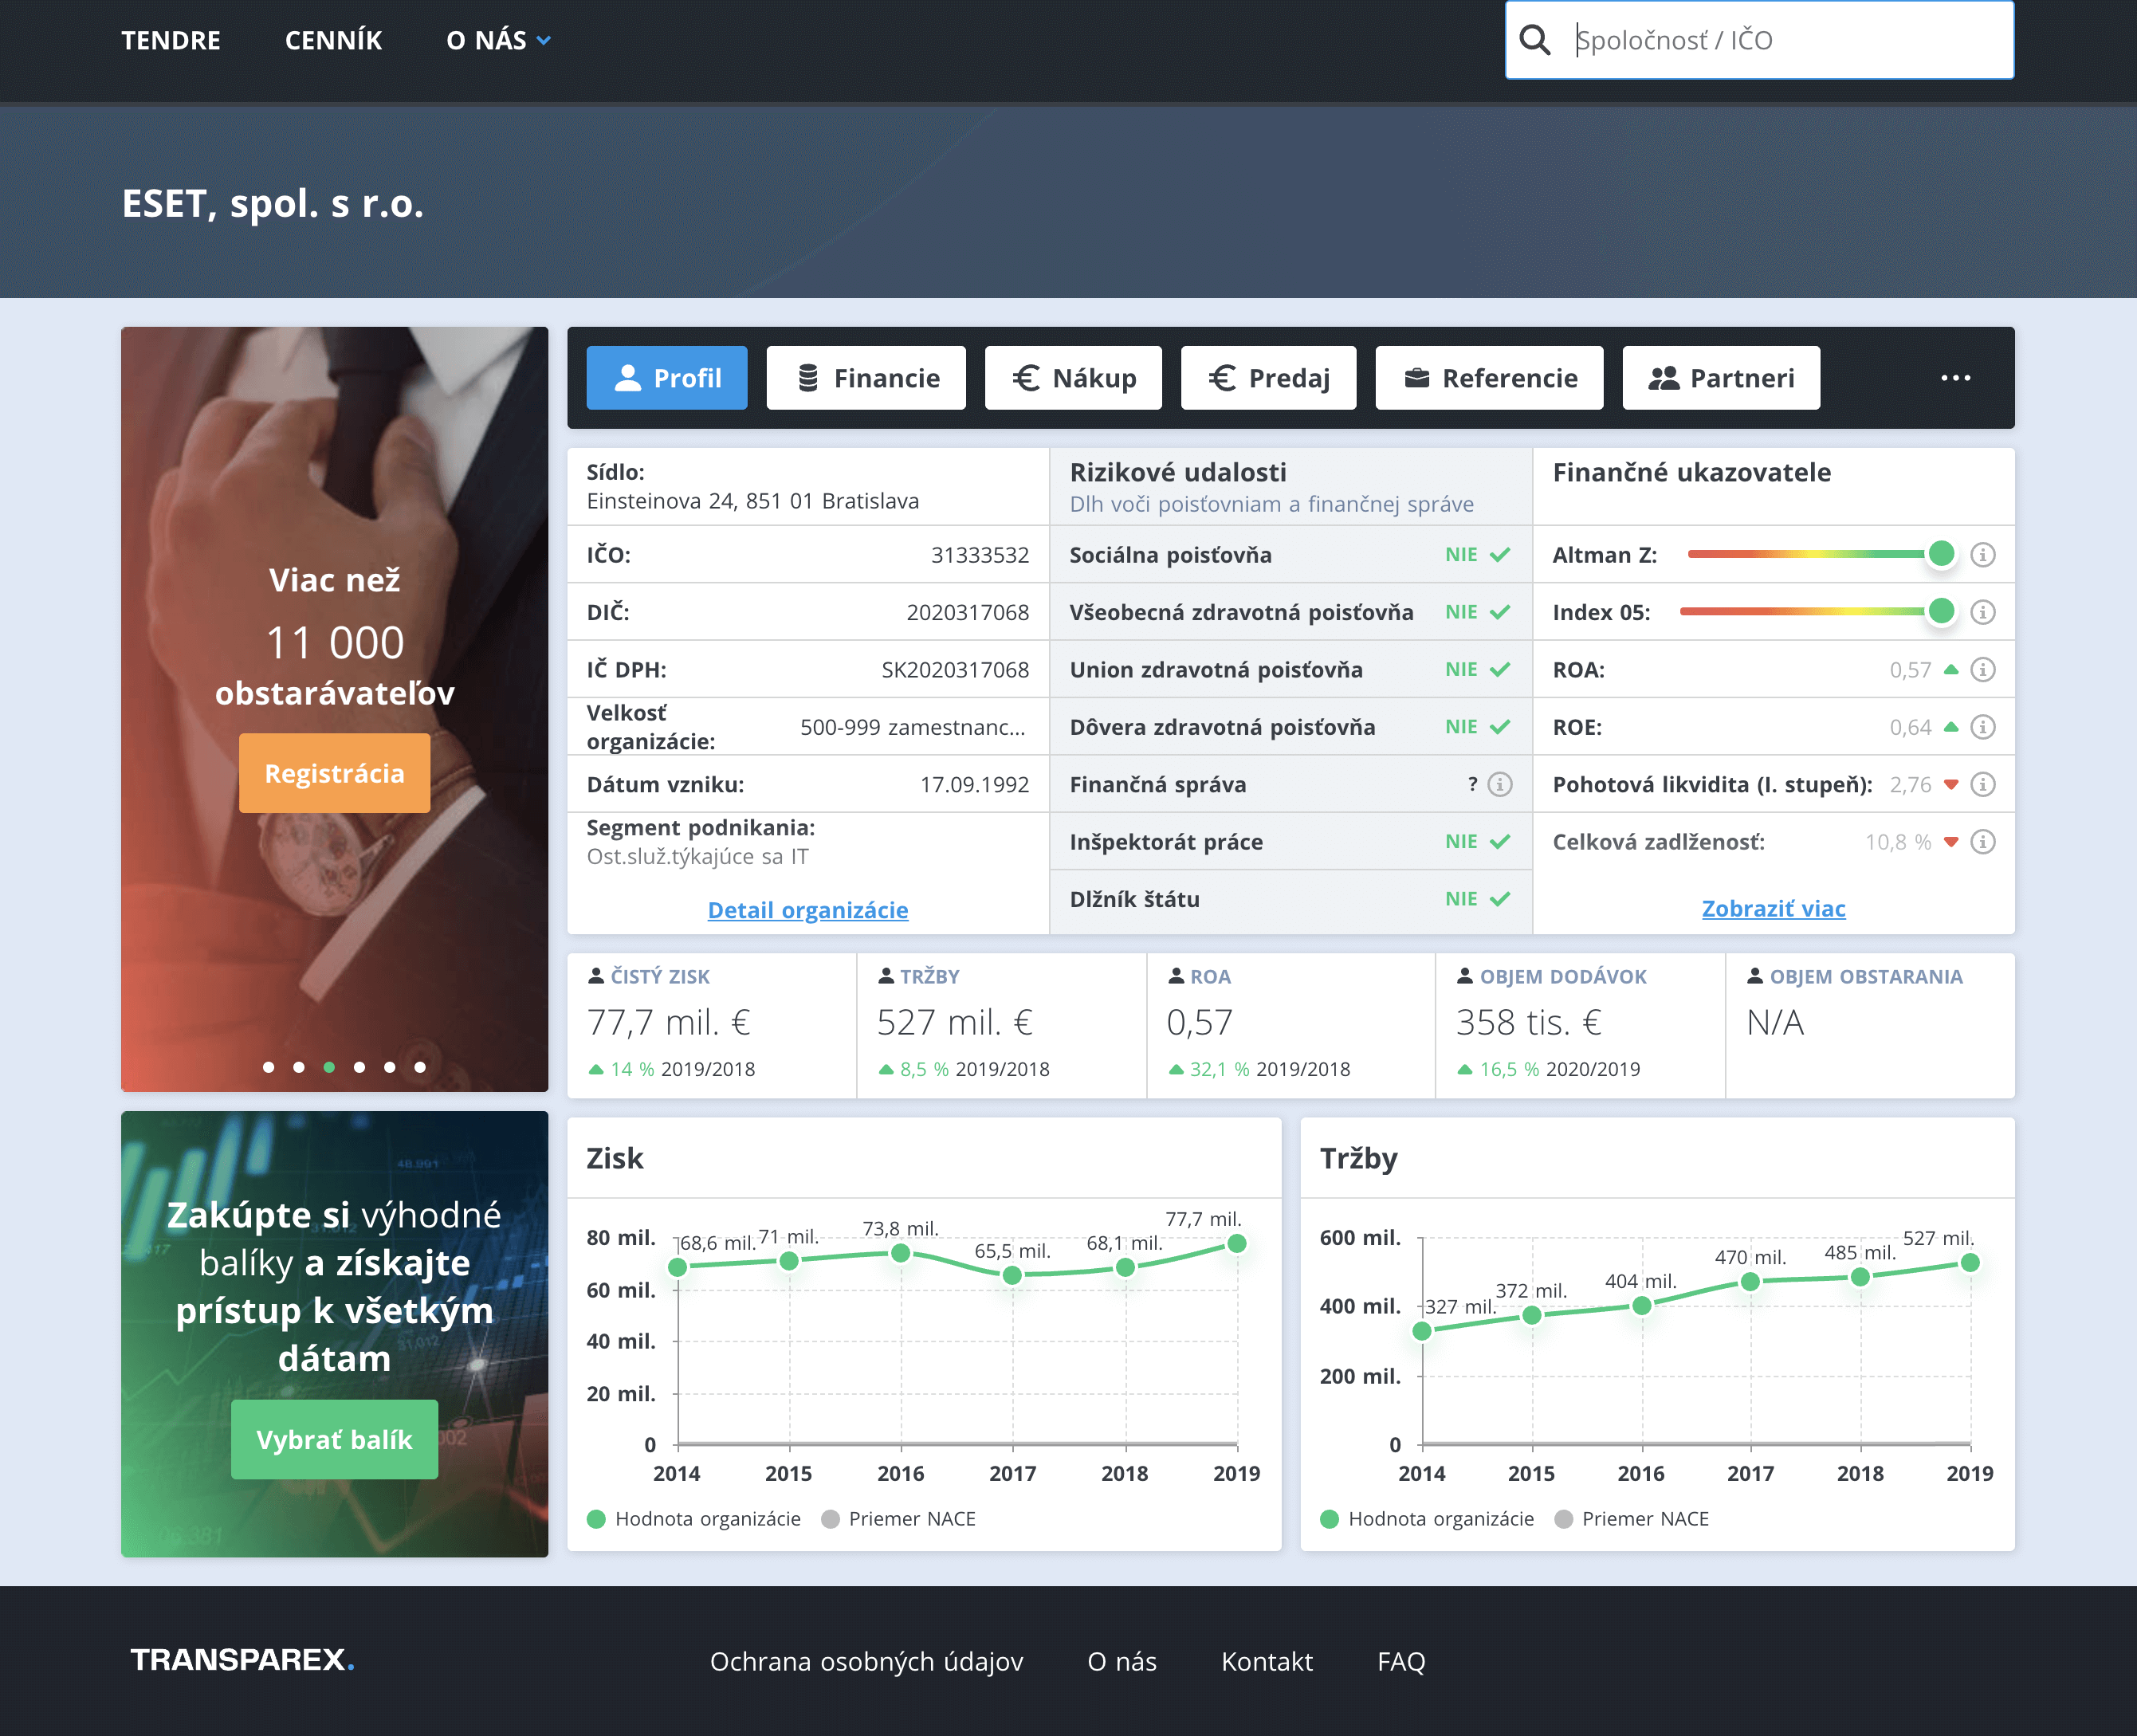Select the green active carousel dot

(x=329, y=1067)
